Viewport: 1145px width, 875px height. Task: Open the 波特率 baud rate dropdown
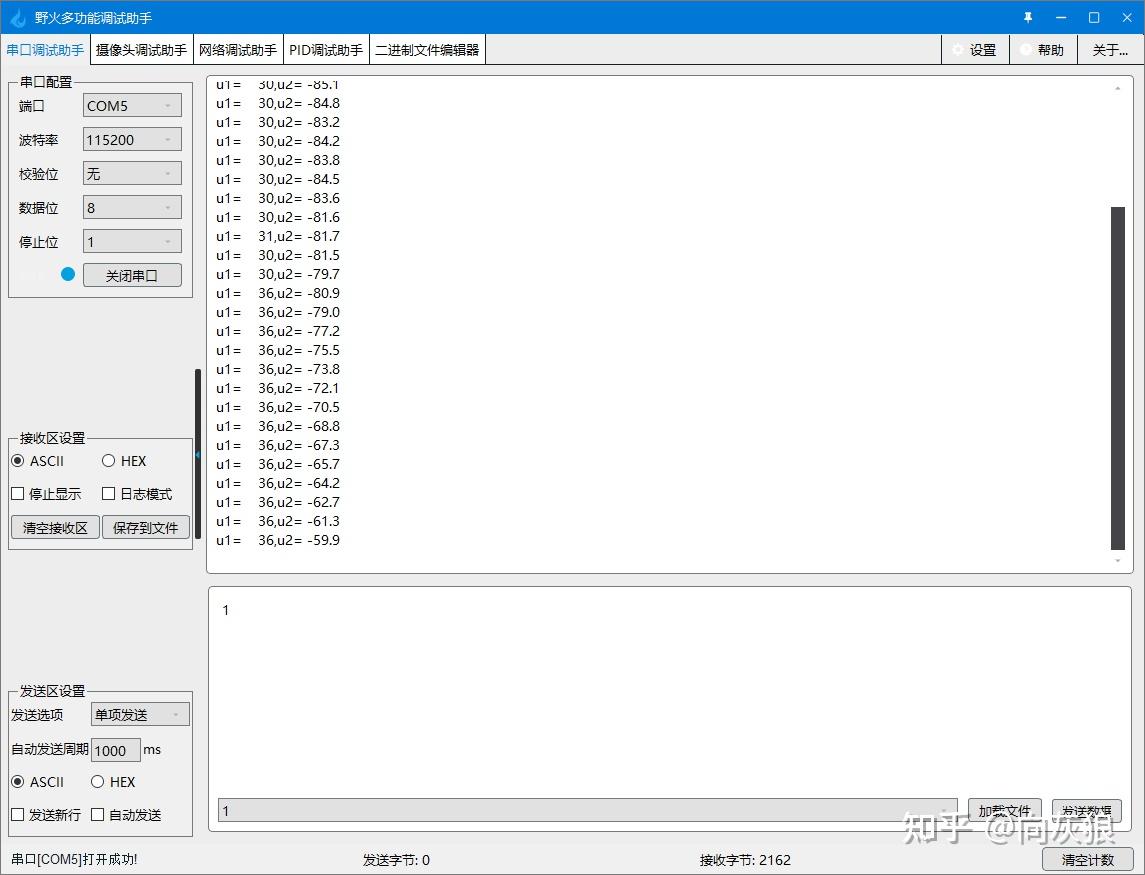click(131, 139)
